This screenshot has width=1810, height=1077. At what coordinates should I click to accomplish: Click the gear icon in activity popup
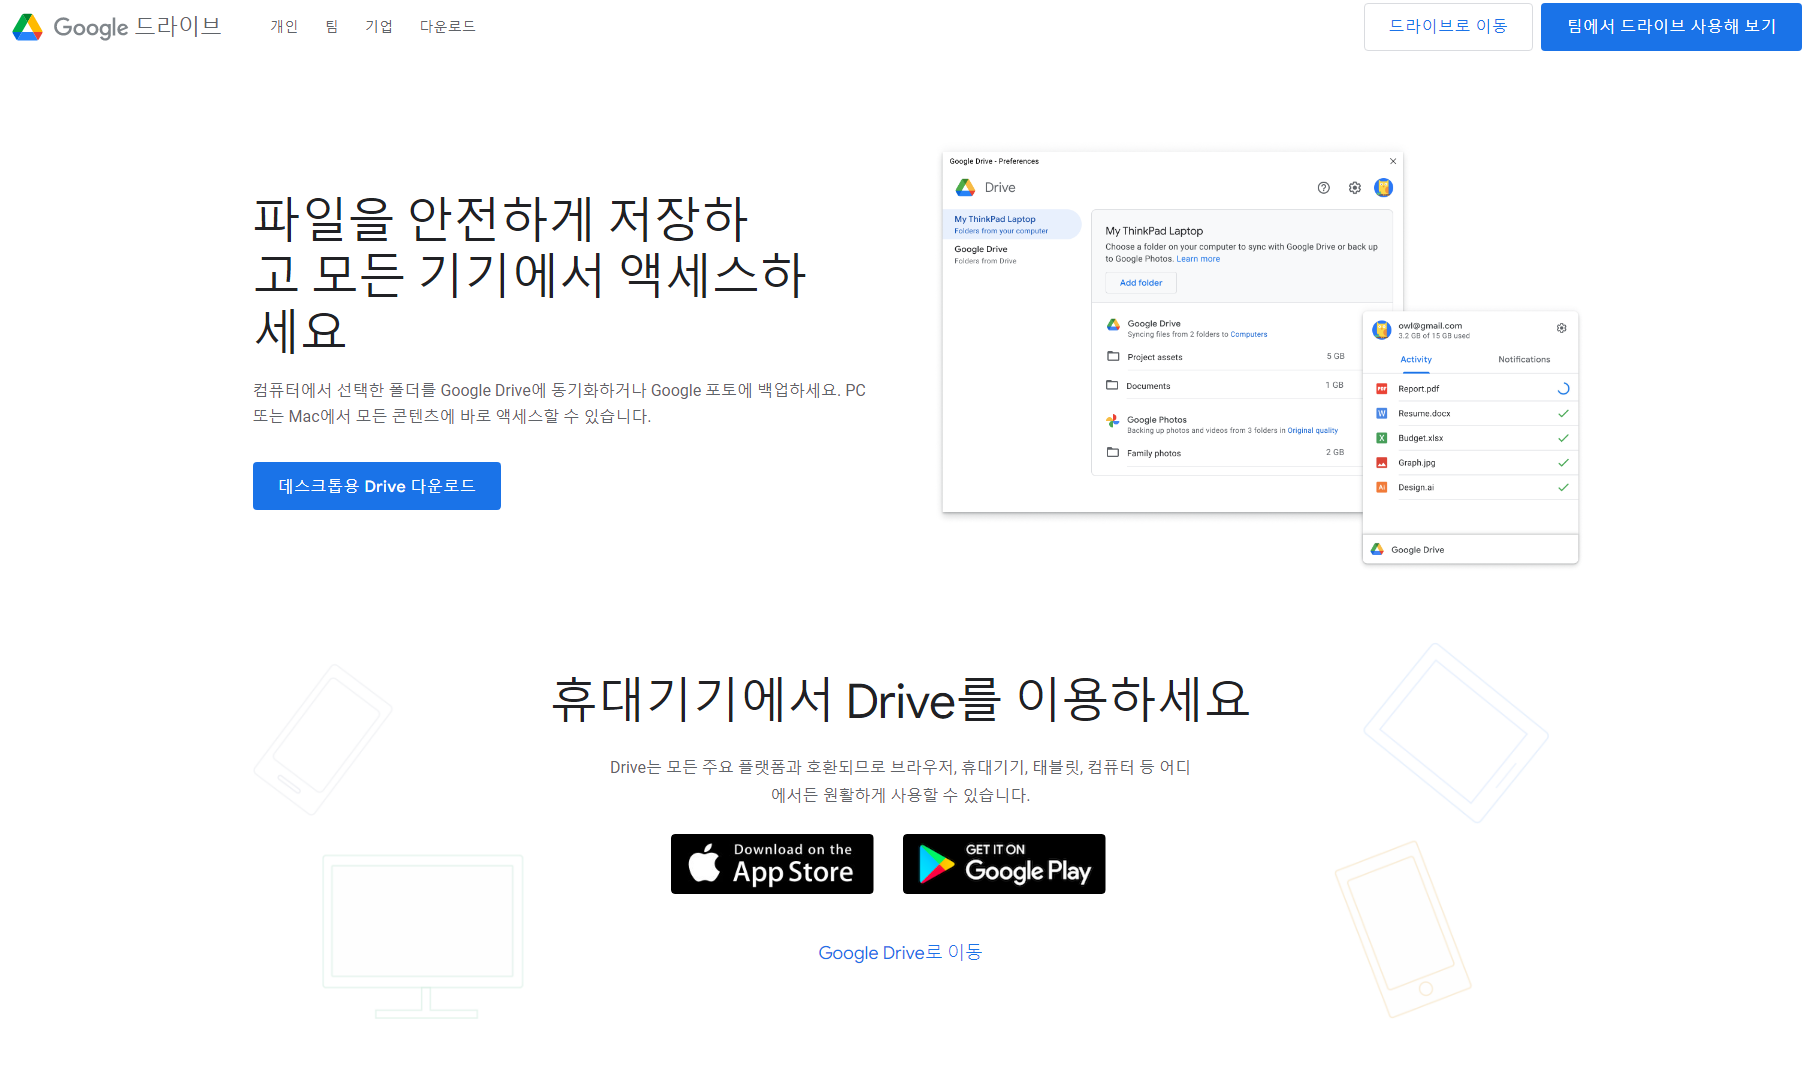(1562, 328)
